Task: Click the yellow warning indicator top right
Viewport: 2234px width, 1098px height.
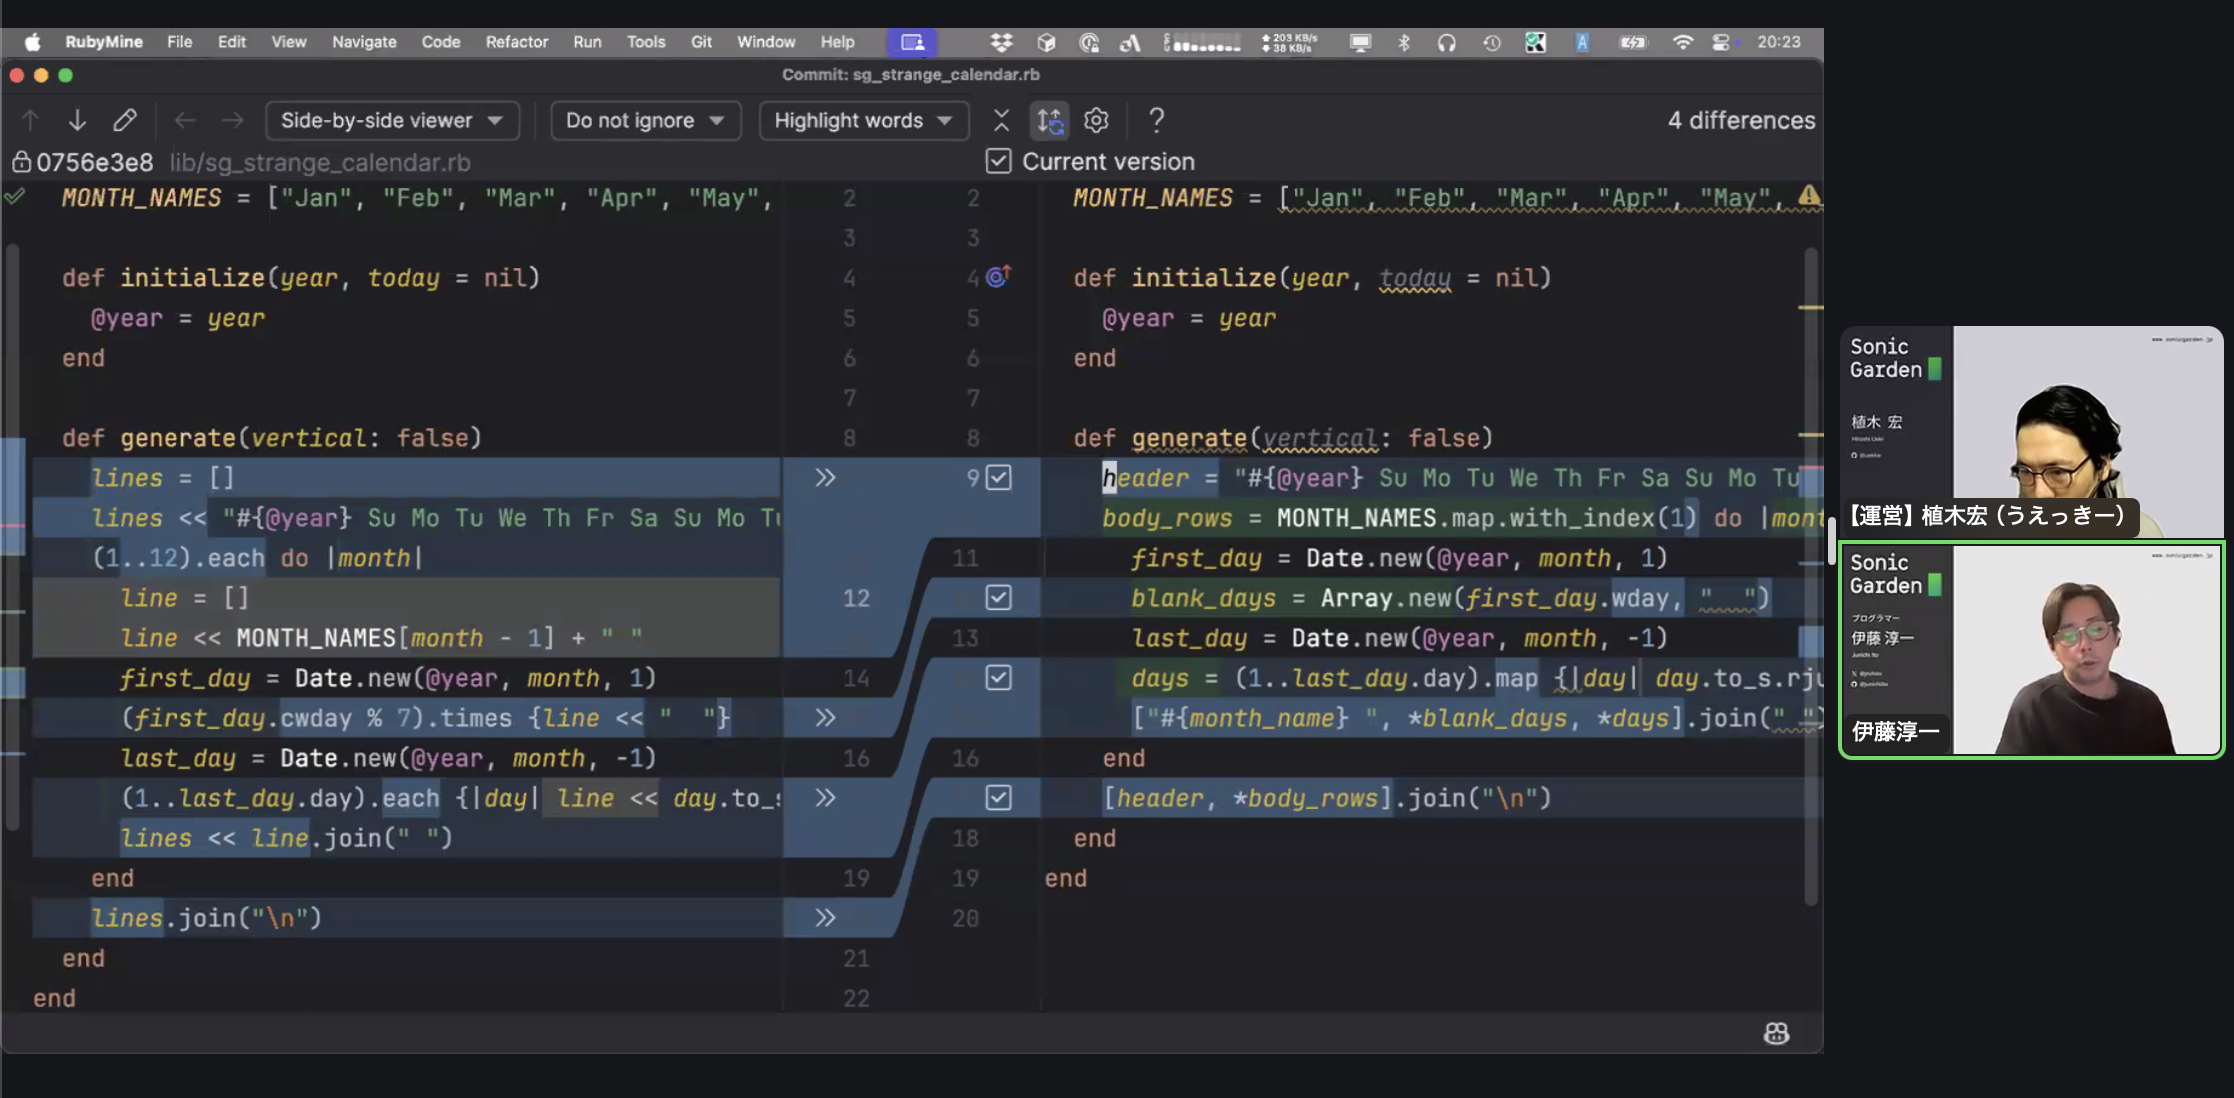Action: pos(1808,196)
